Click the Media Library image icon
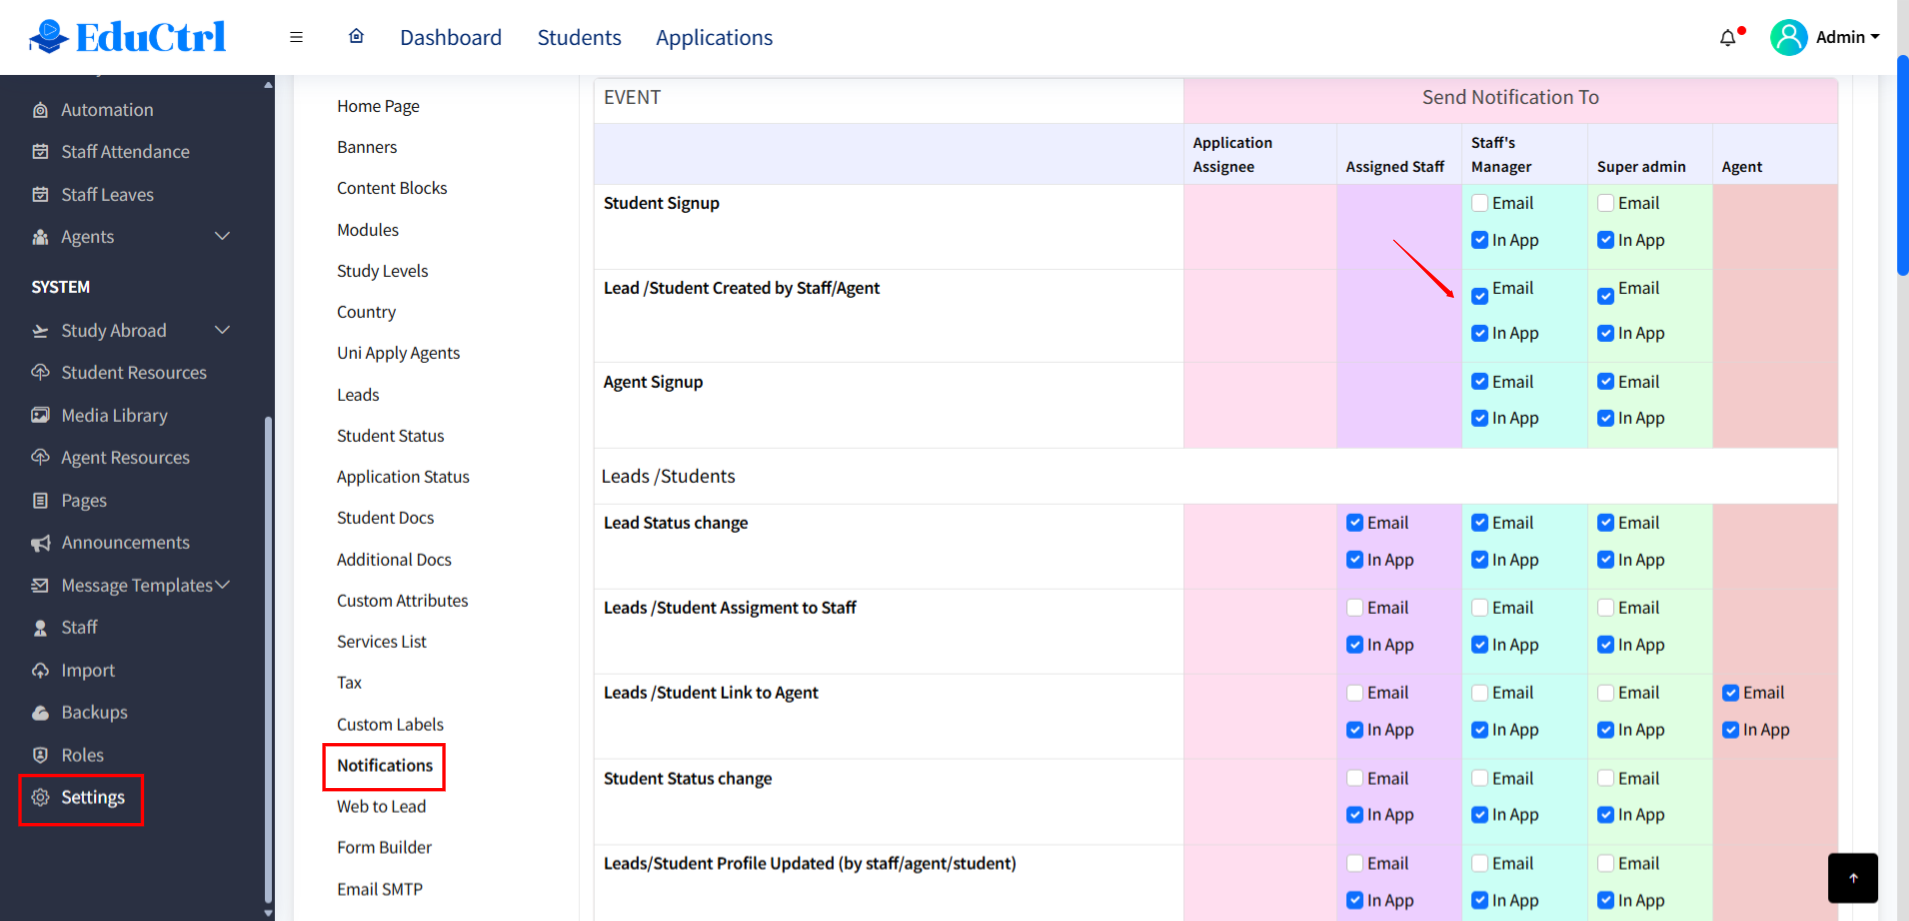This screenshot has height=921, width=1909. coord(40,415)
